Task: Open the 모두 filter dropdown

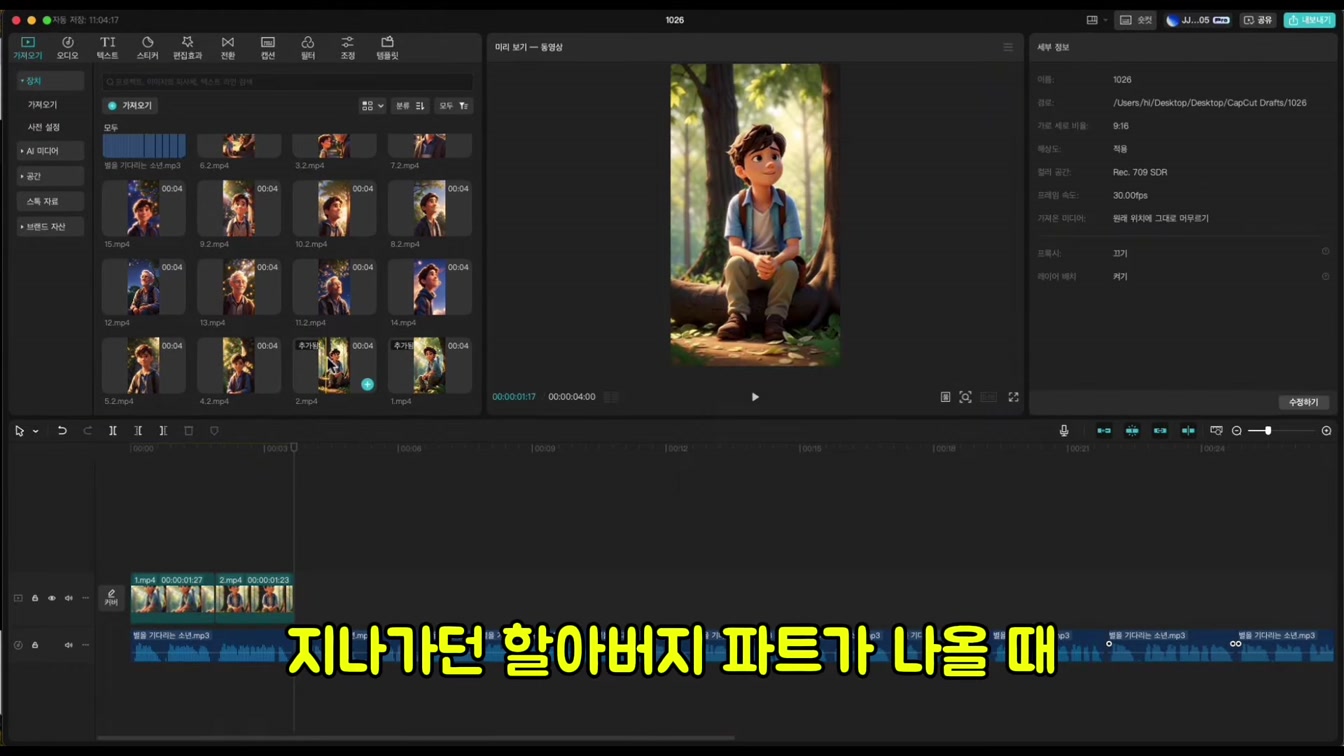Action: (x=453, y=105)
